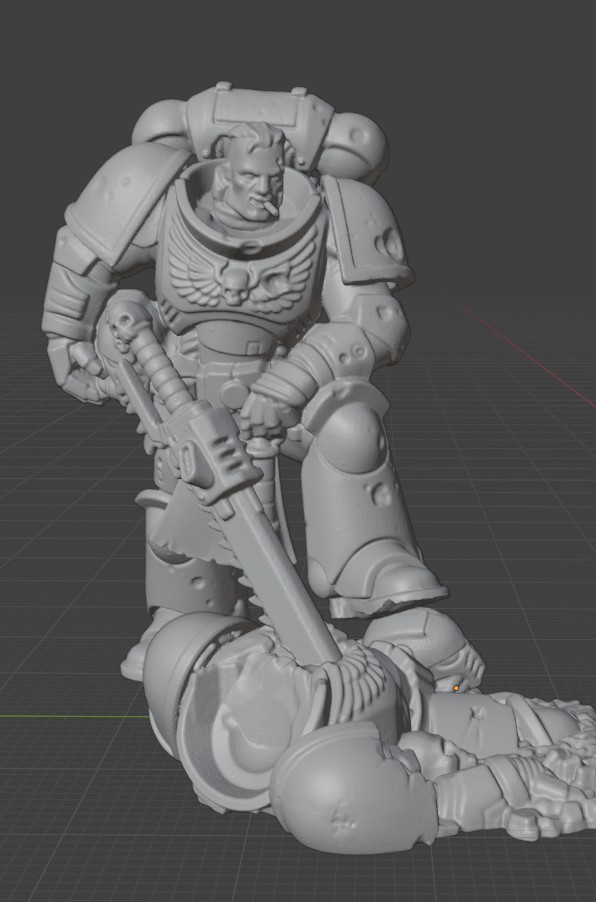
Task: Select the marine's head
Action: 251,171
